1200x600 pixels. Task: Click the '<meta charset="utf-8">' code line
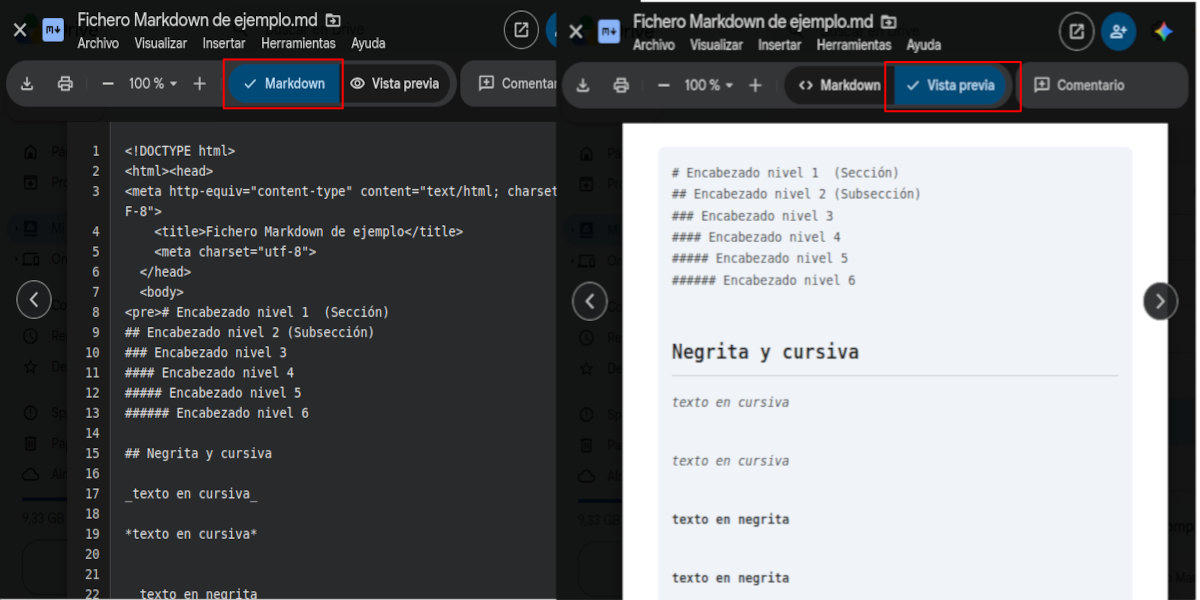tap(235, 252)
